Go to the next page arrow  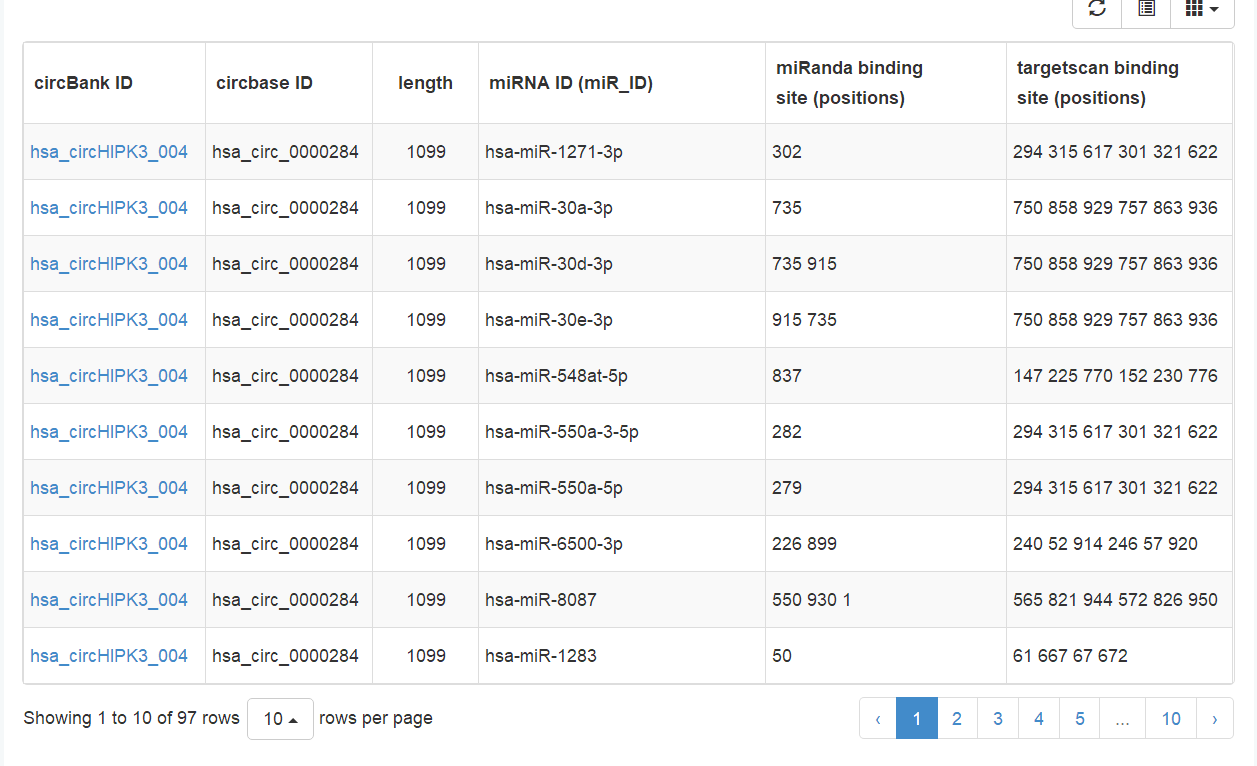pos(1214,719)
